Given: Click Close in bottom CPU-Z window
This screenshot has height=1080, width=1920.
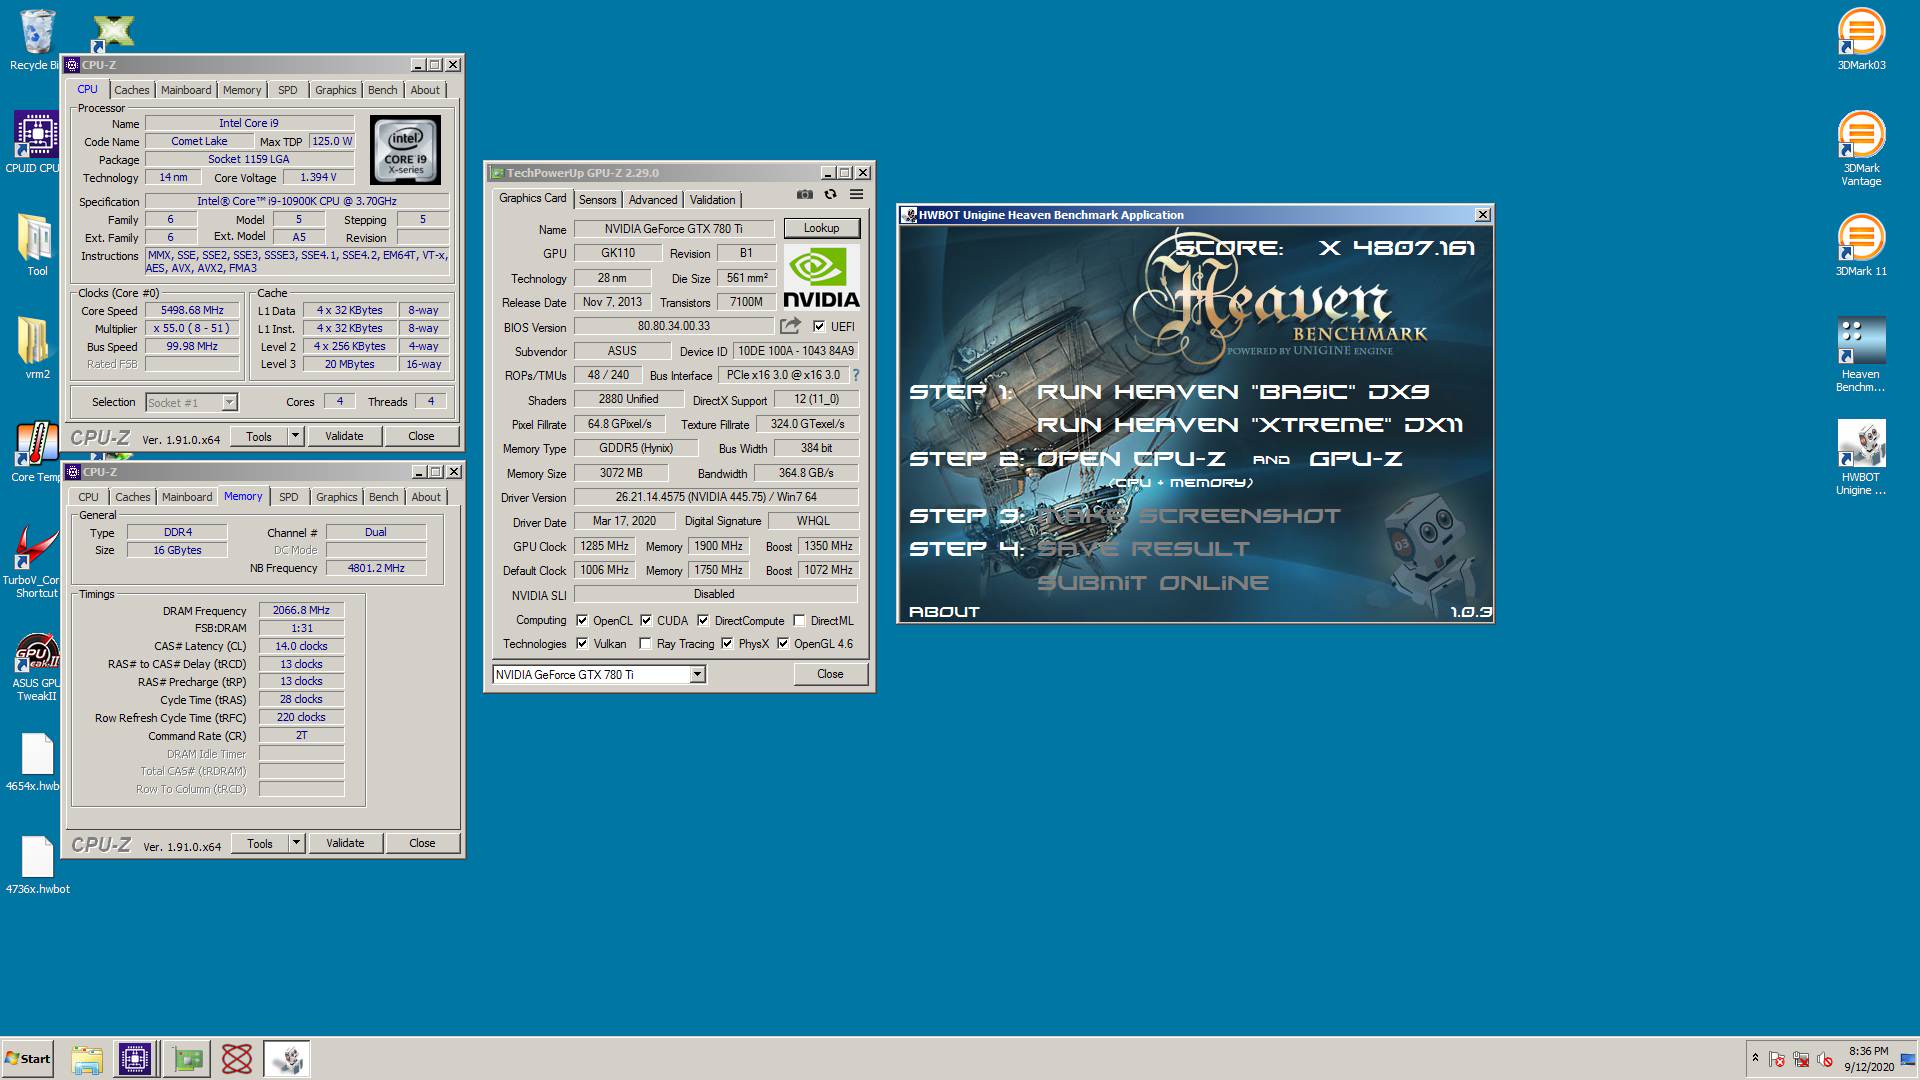Looking at the screenshot, I should tap(422, 843).
